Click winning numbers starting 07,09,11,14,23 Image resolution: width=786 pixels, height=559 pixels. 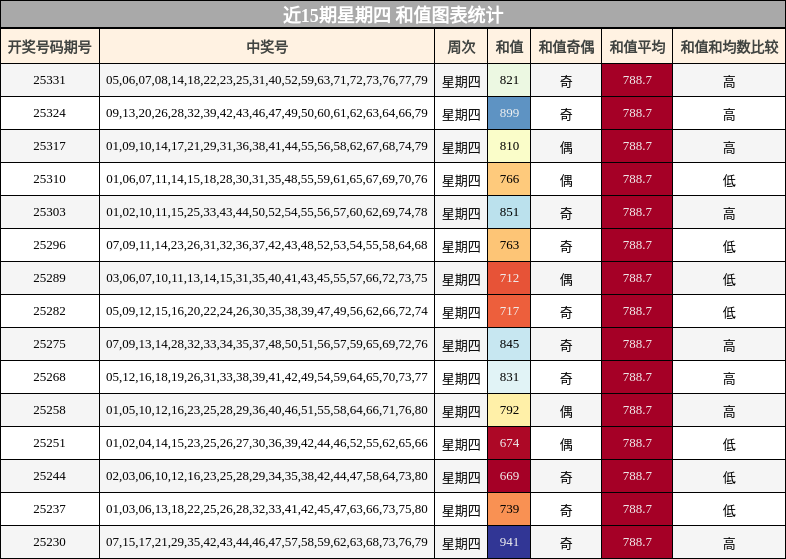(x=267, y=245)
